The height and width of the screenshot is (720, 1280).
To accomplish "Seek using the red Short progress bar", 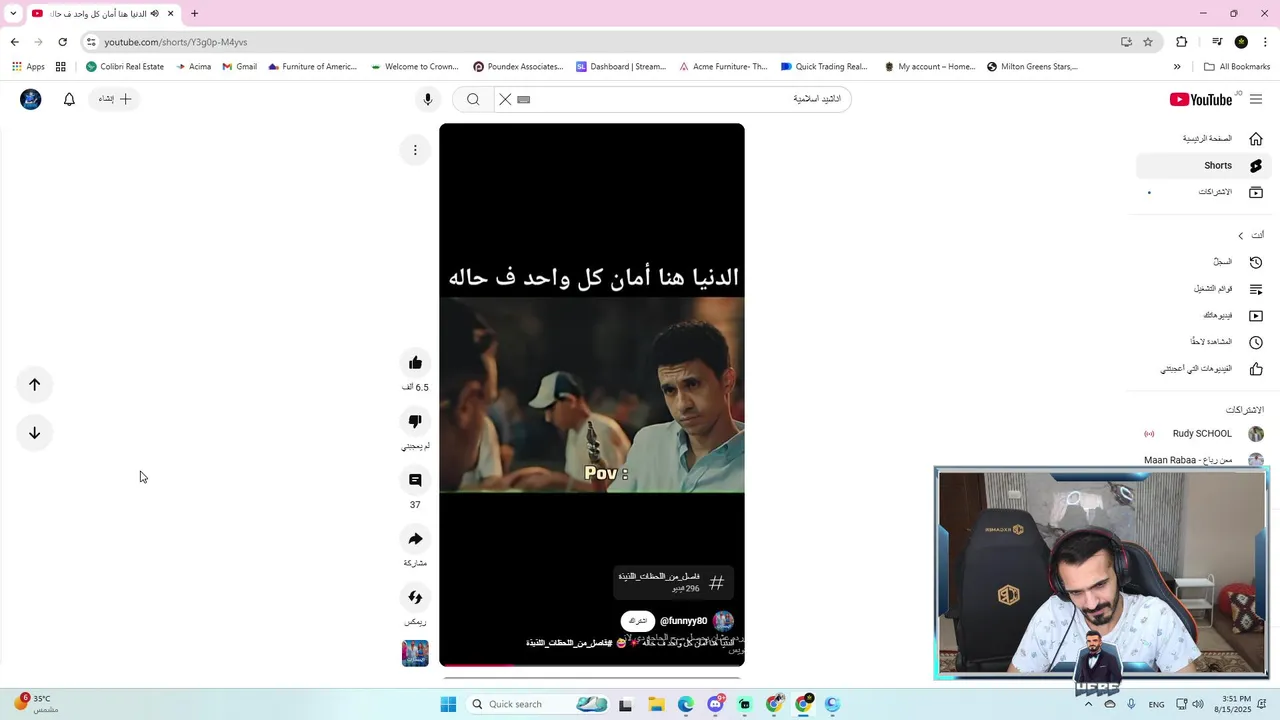I will [592, 664].
